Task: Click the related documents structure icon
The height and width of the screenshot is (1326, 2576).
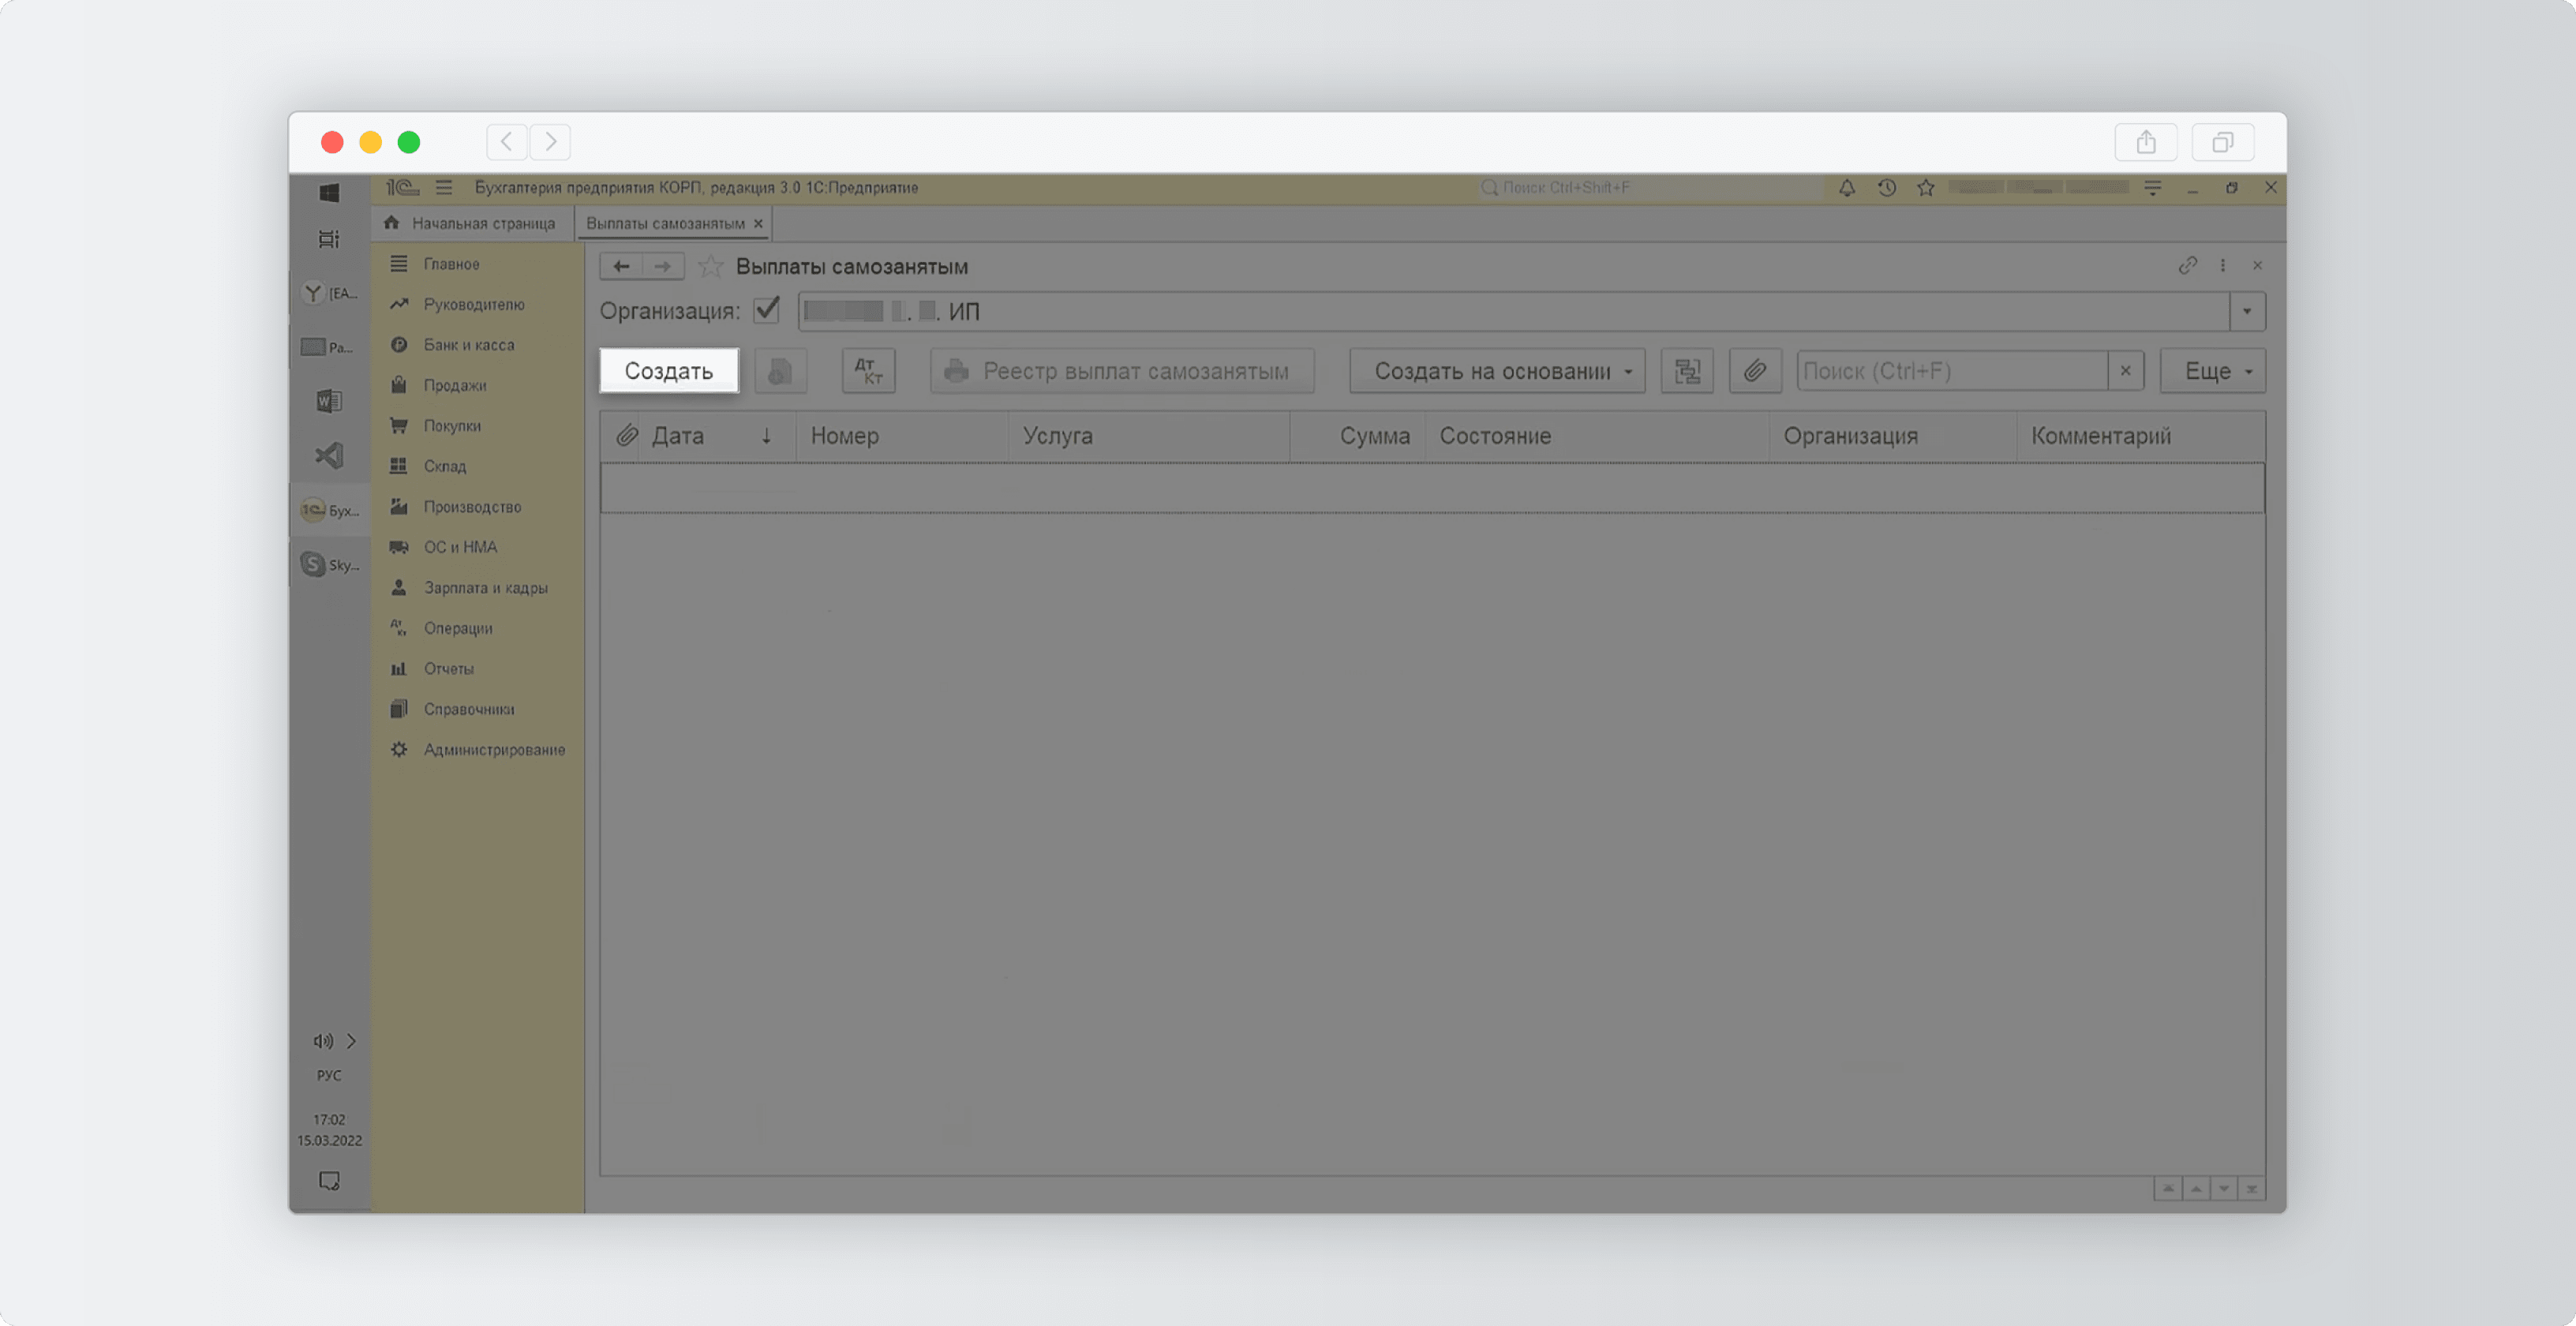Action: coord(1687,371)
